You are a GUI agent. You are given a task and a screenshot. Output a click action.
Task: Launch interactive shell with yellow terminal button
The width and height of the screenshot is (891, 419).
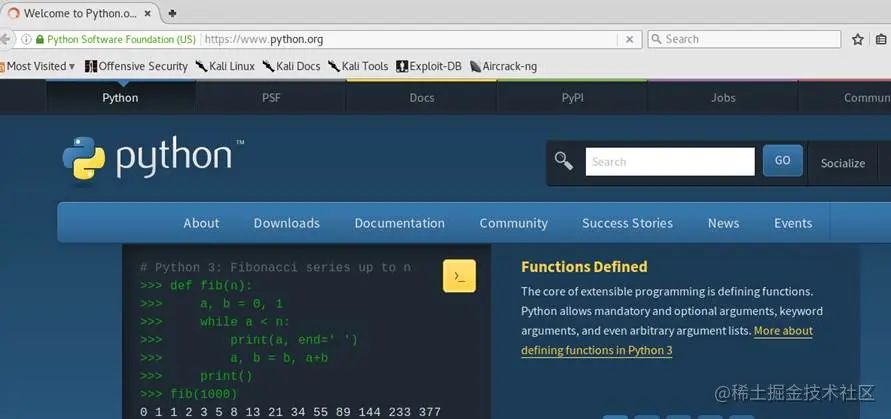pos(459,276)
